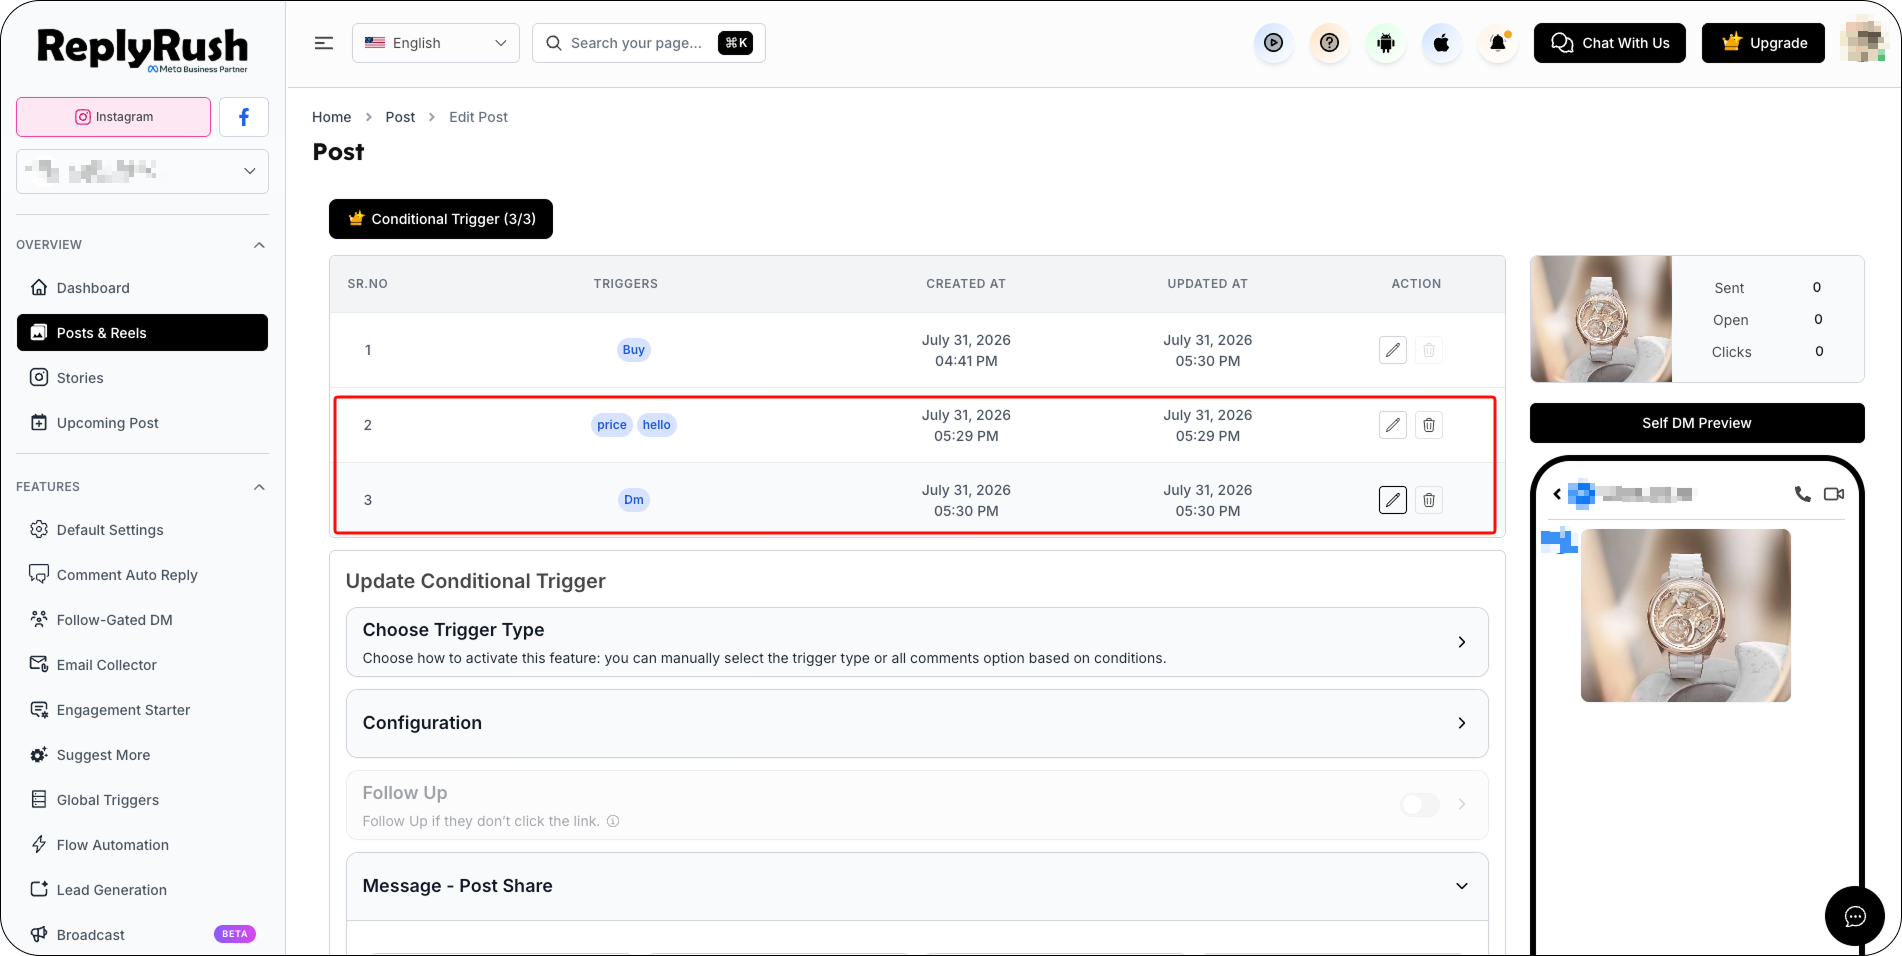Viewport: 1902px width, 956px height.
Task: Open the video tutorial play icon
Action: (x=1273, y=43)
